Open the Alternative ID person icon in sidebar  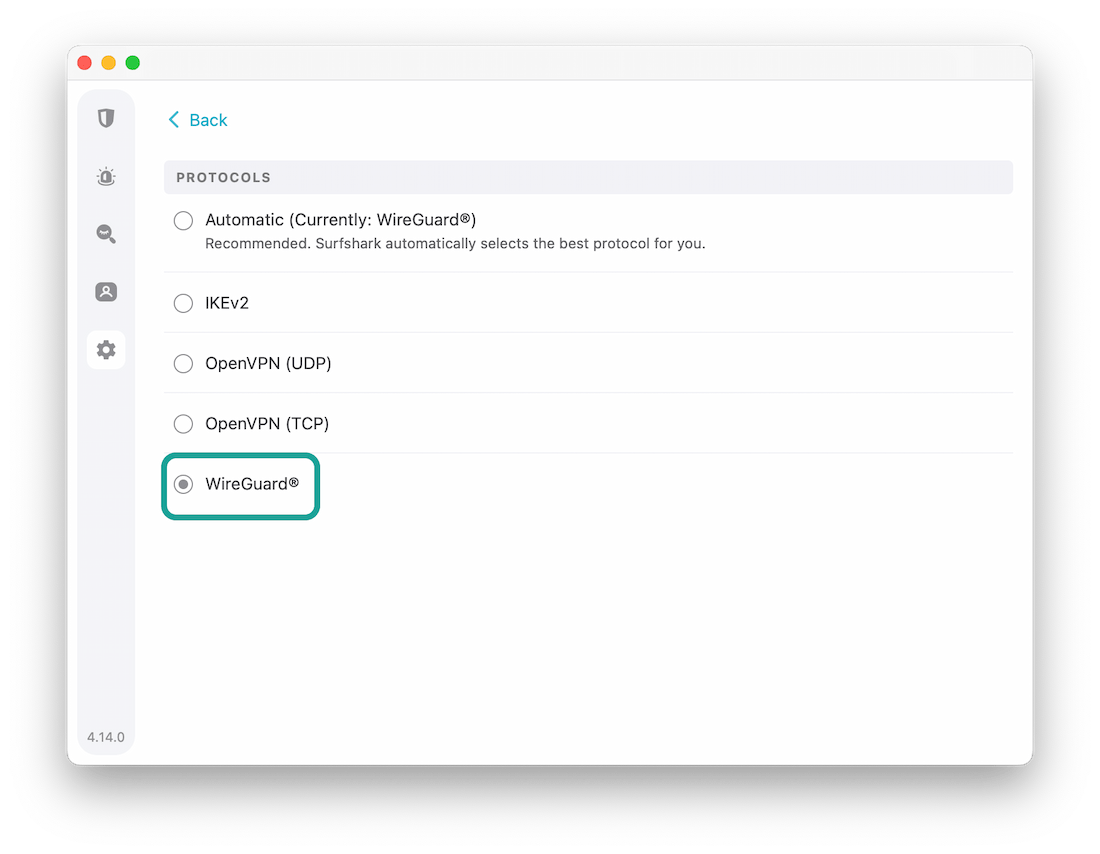(x=106, y=291)
